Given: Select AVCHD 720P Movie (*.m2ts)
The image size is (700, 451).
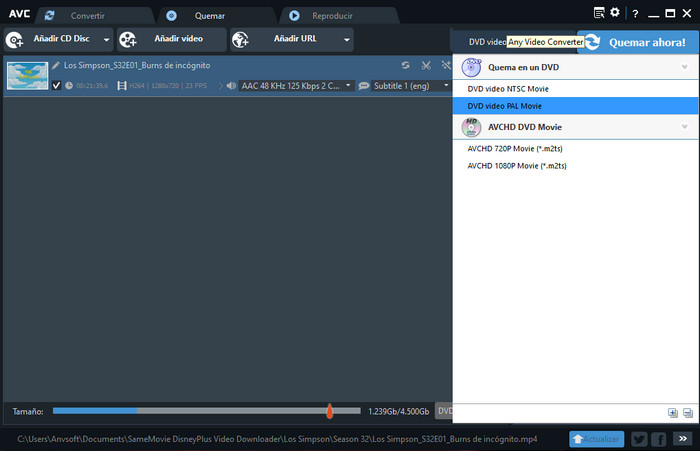Looking at the screenshot, I should (x=575, y=149).
